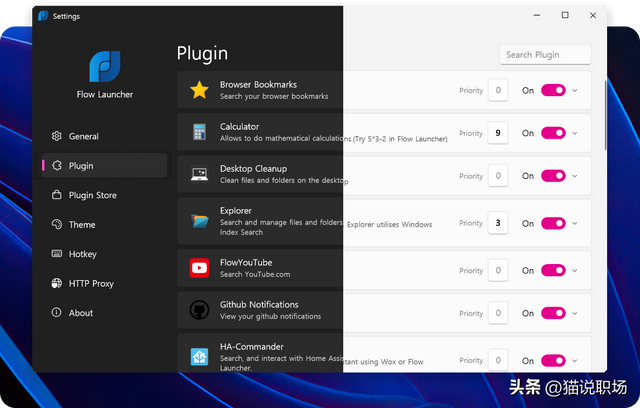640x408 pixels.
Task: Click the Flow Launcher logo
Action: point(105,66)
